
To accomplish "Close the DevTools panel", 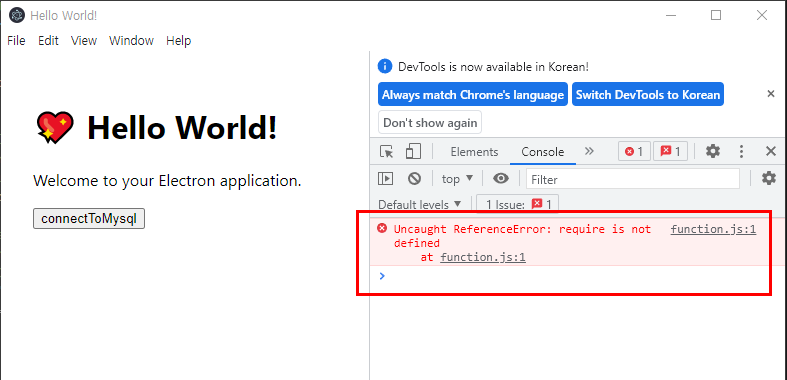I will click(770, 151).
